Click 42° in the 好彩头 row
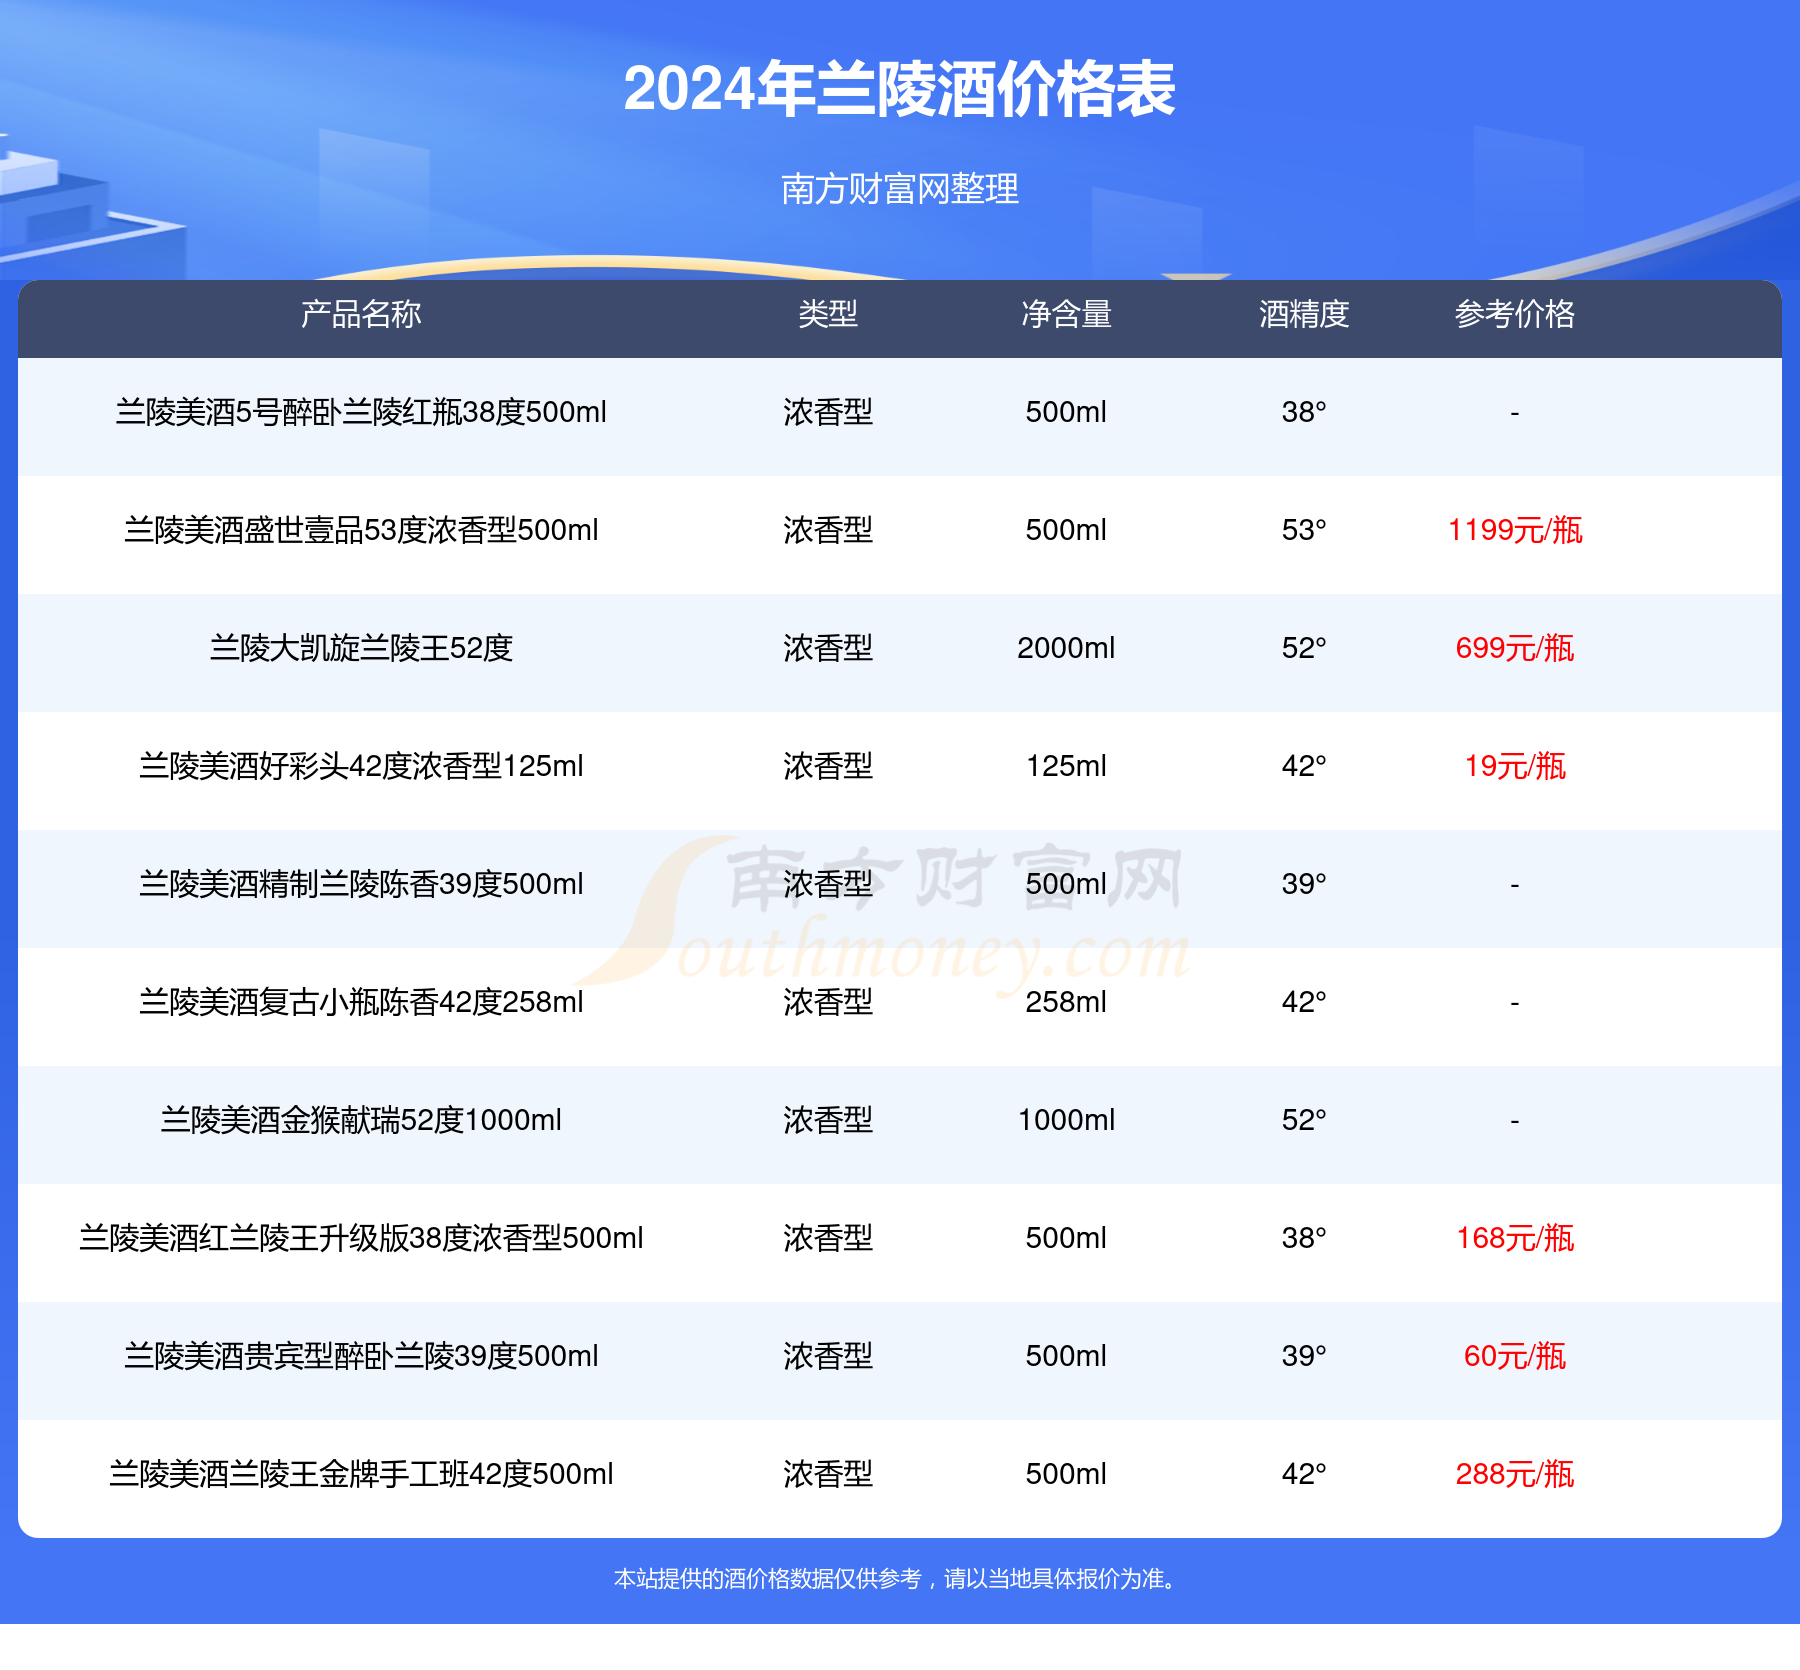Image resolution: width=1800 pixels, height=1670 pixels. coord(1304,766)
